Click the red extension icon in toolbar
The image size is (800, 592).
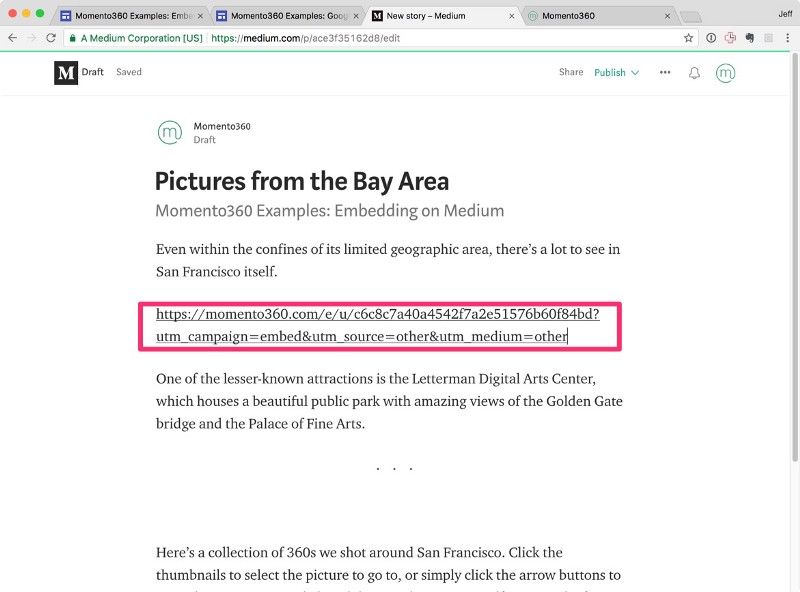[730, 38]
